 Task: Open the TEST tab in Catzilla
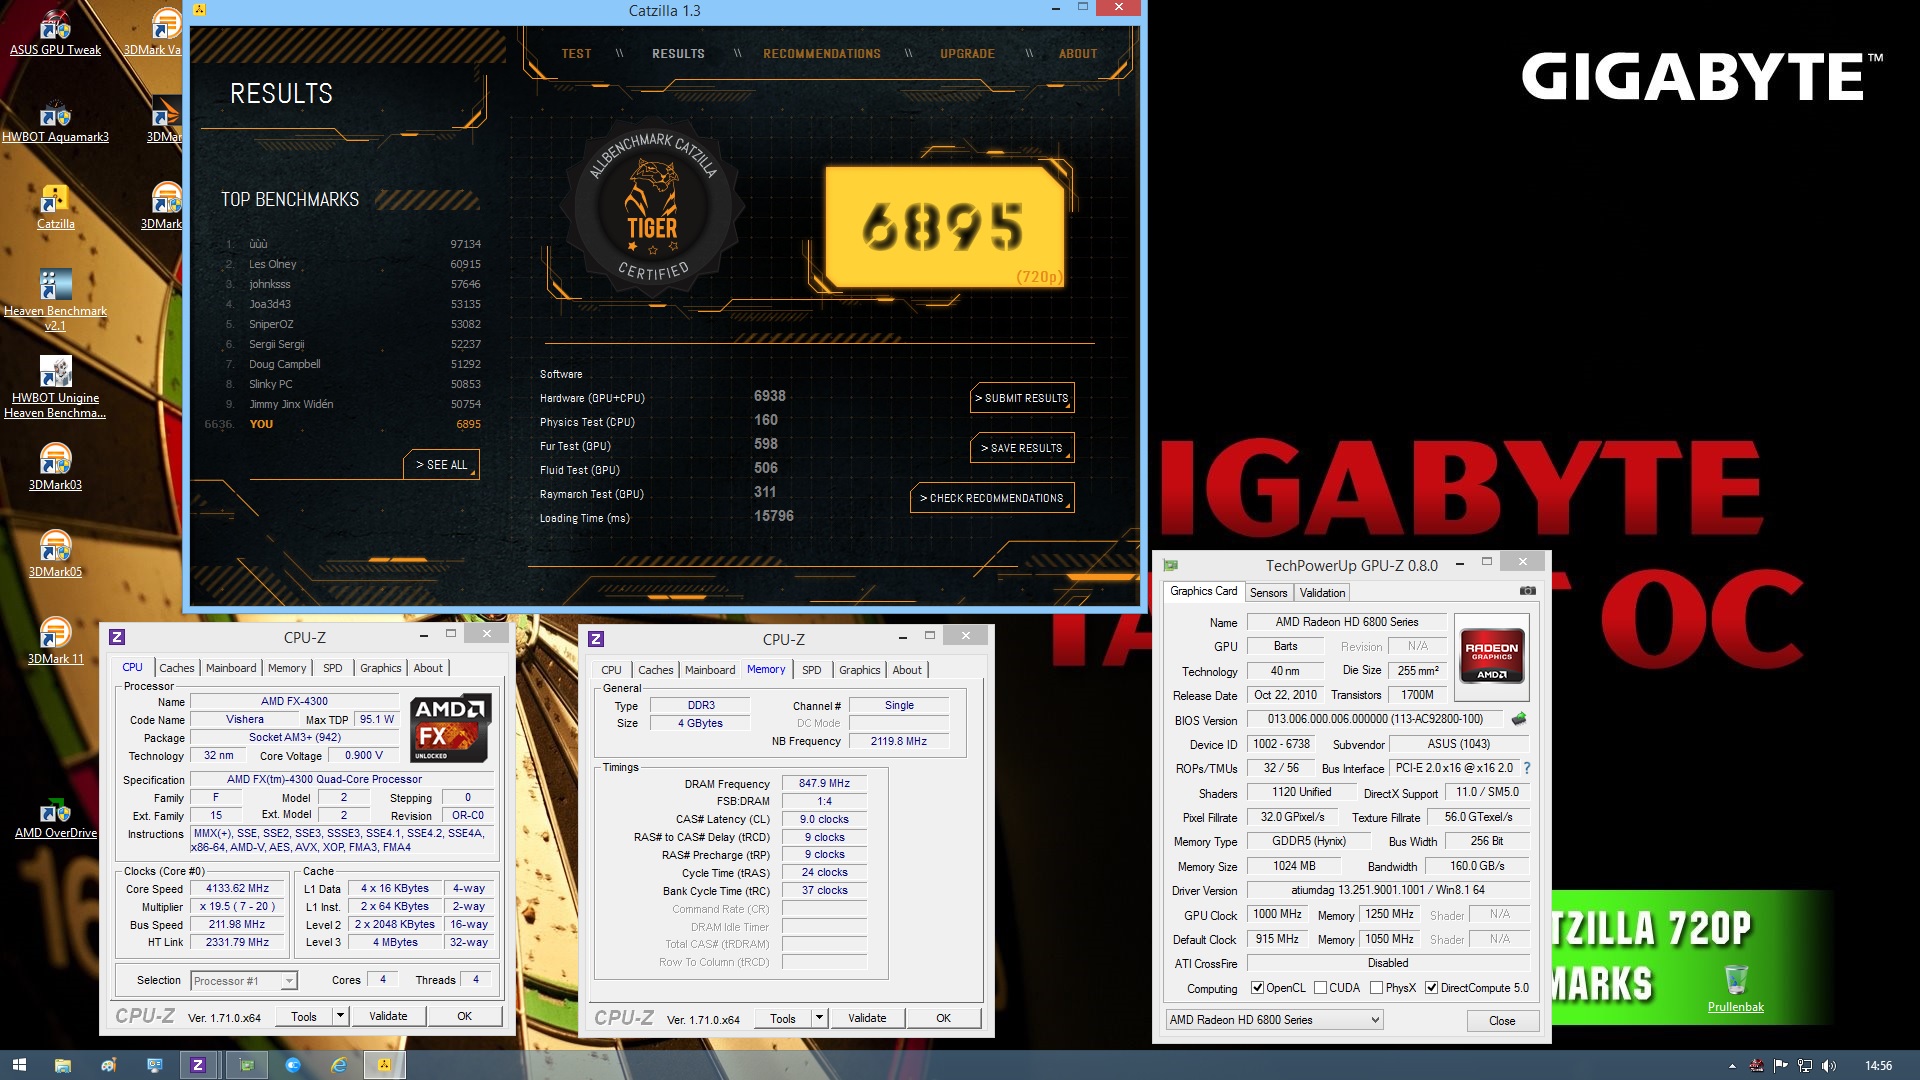click(576, 54)
